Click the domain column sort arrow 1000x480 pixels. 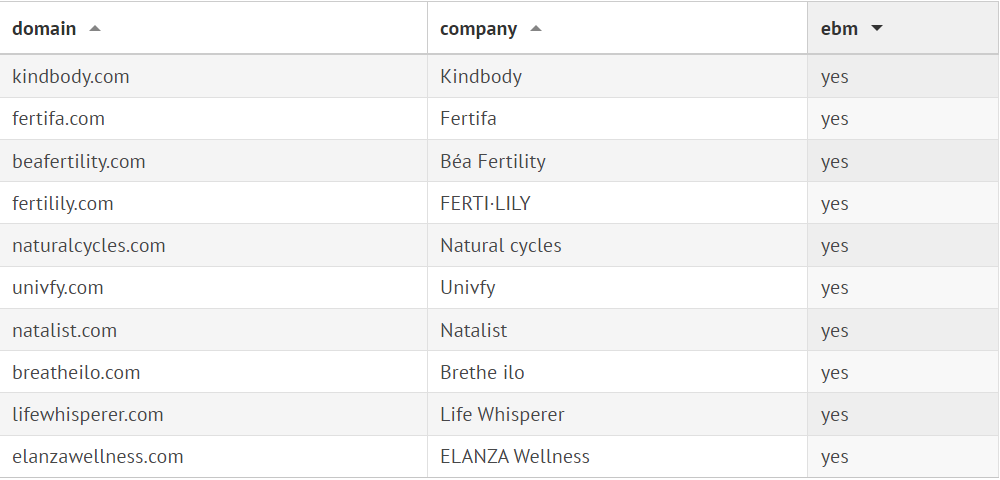click(x=95, y=29)
